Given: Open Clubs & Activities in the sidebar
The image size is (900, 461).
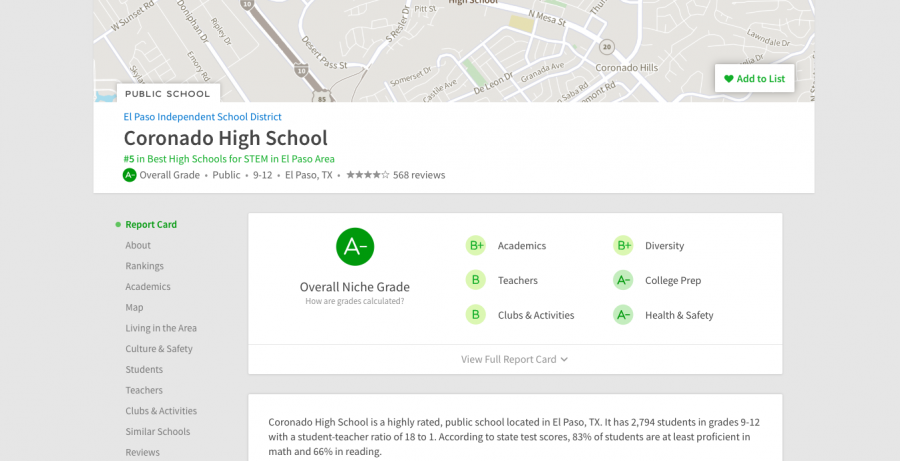Looking at the screenshot, I should [161, 410].
